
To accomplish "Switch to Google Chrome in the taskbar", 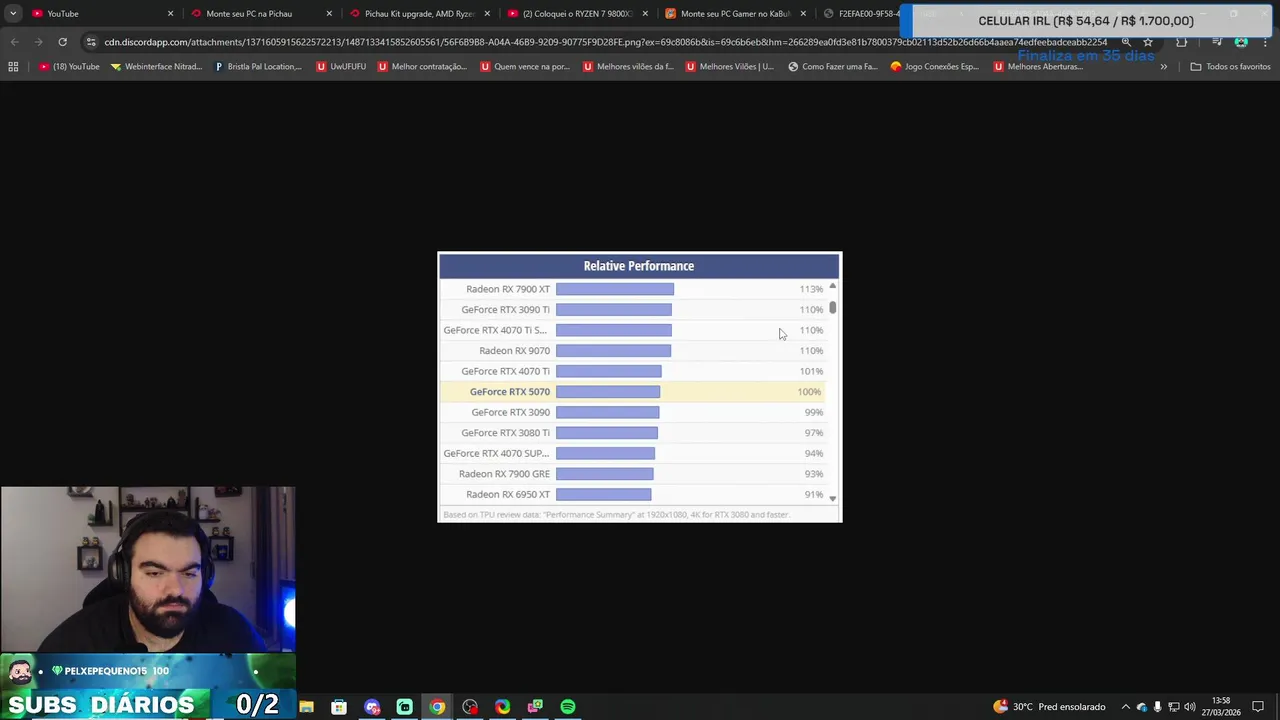I will pyautogui.click(x=437, y=707).
